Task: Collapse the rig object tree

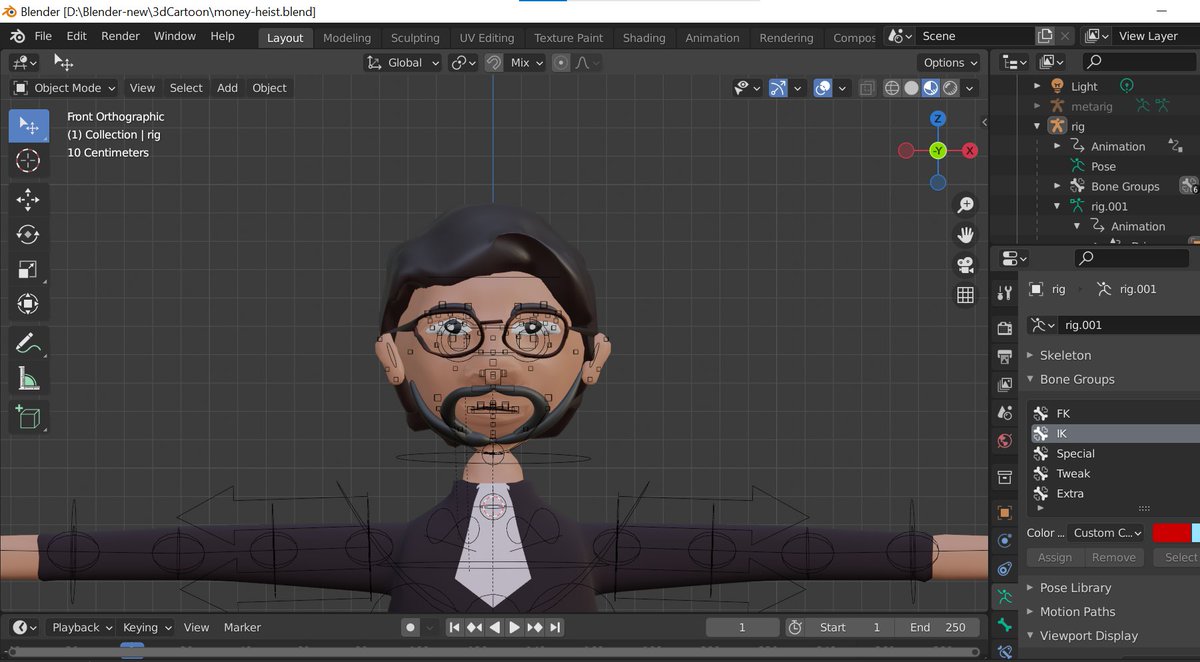Action: point(1037,126)
